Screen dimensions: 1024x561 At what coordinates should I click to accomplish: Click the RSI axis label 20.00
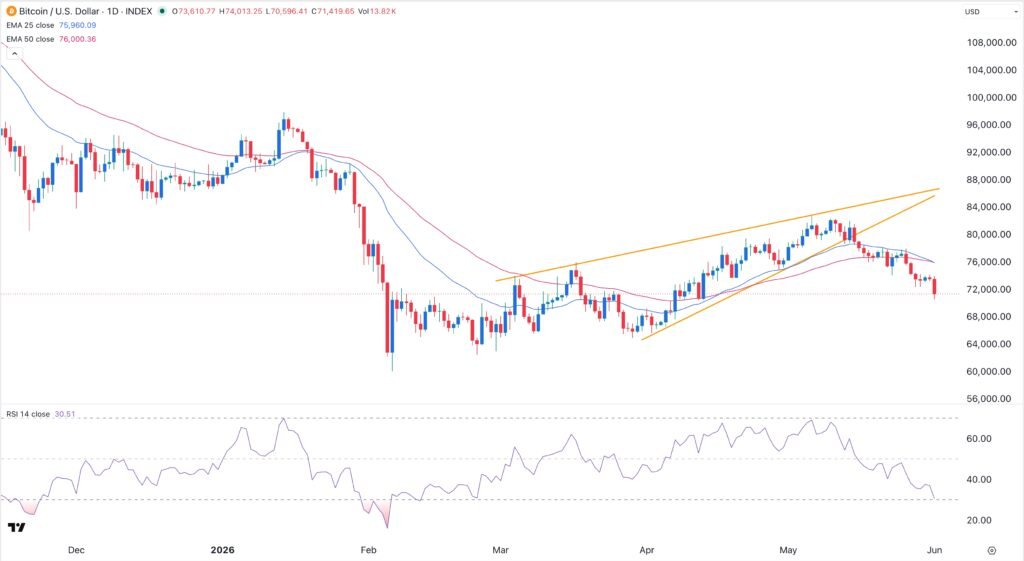tap(979, 521)
